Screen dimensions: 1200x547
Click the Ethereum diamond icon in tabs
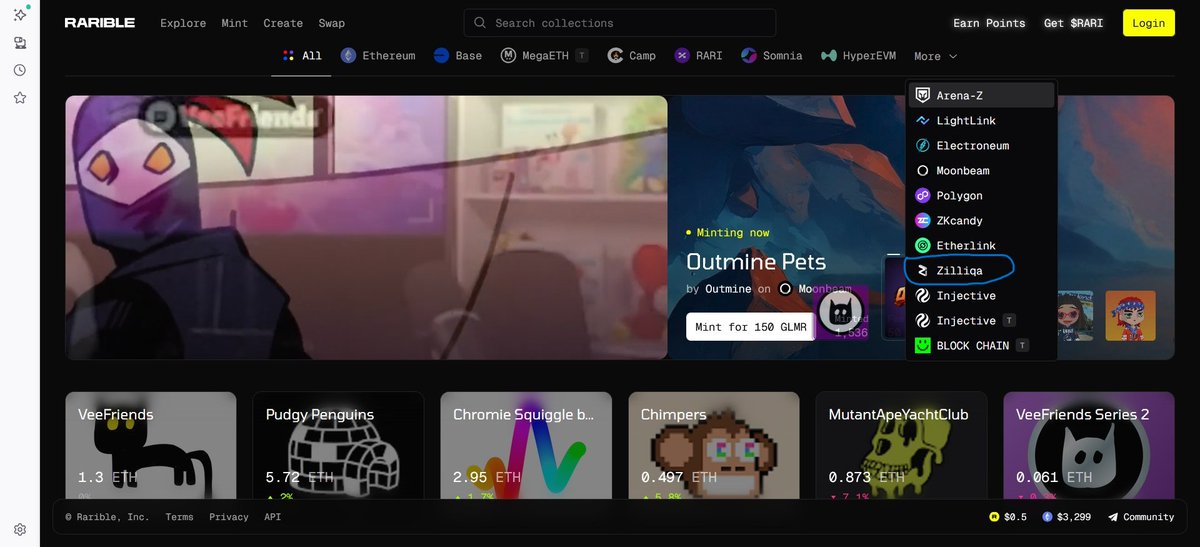(x=348, y=56)
